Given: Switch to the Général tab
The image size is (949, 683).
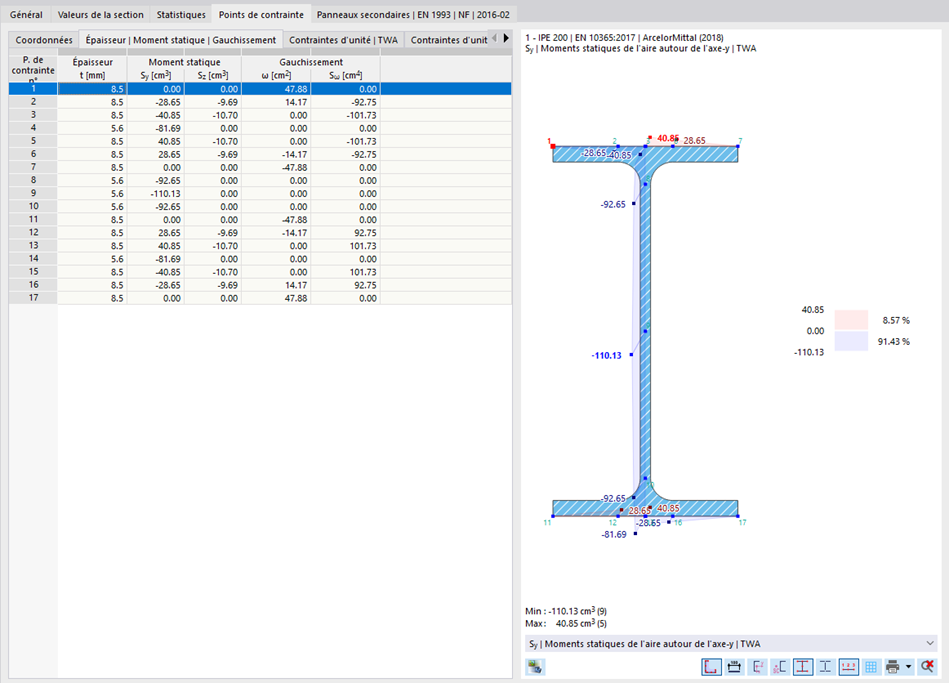Looking at the screenshot, I should [x=26, y=15].
